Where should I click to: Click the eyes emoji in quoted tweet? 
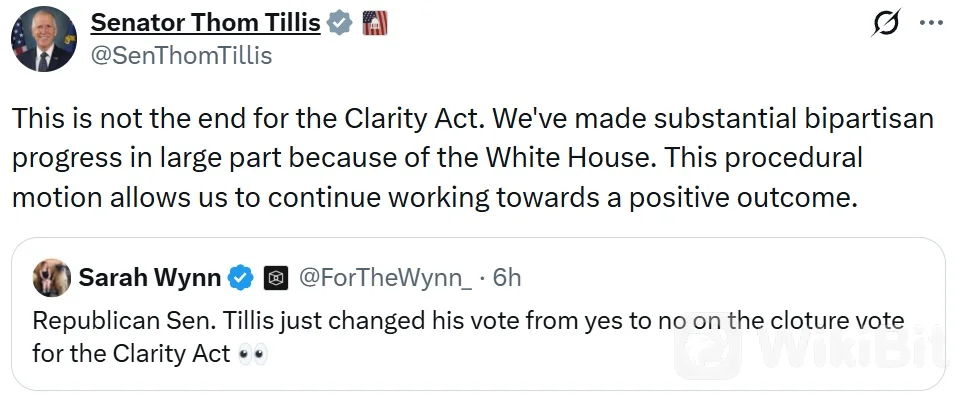[x=253, y=355]
